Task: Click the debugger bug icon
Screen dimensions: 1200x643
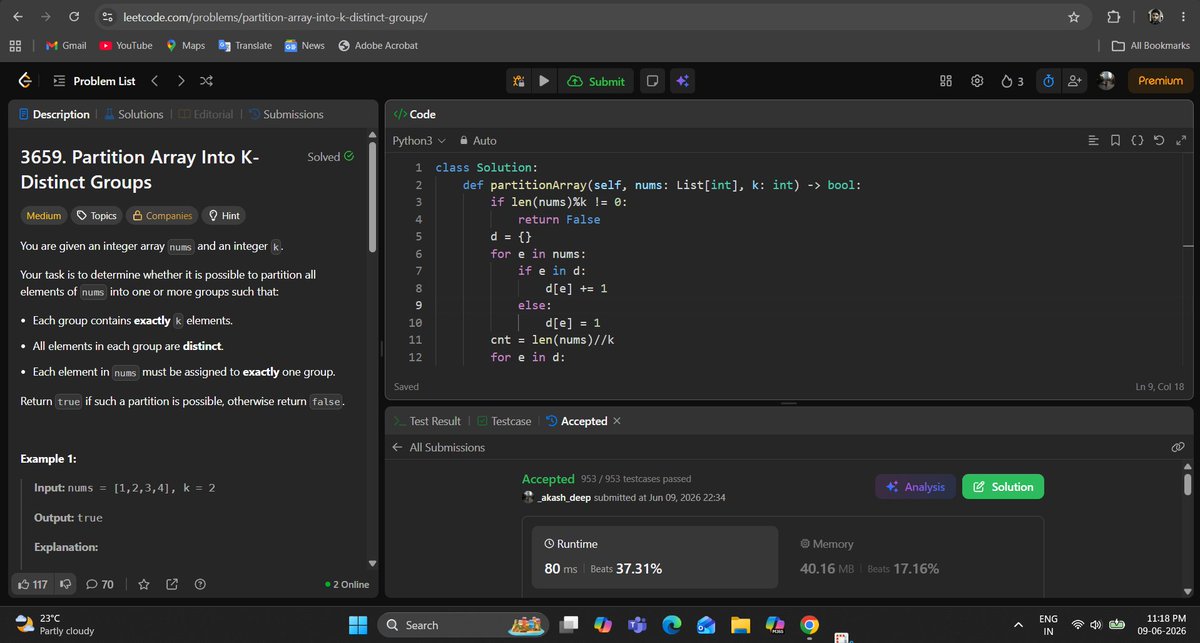Action: tap(519, 81)
